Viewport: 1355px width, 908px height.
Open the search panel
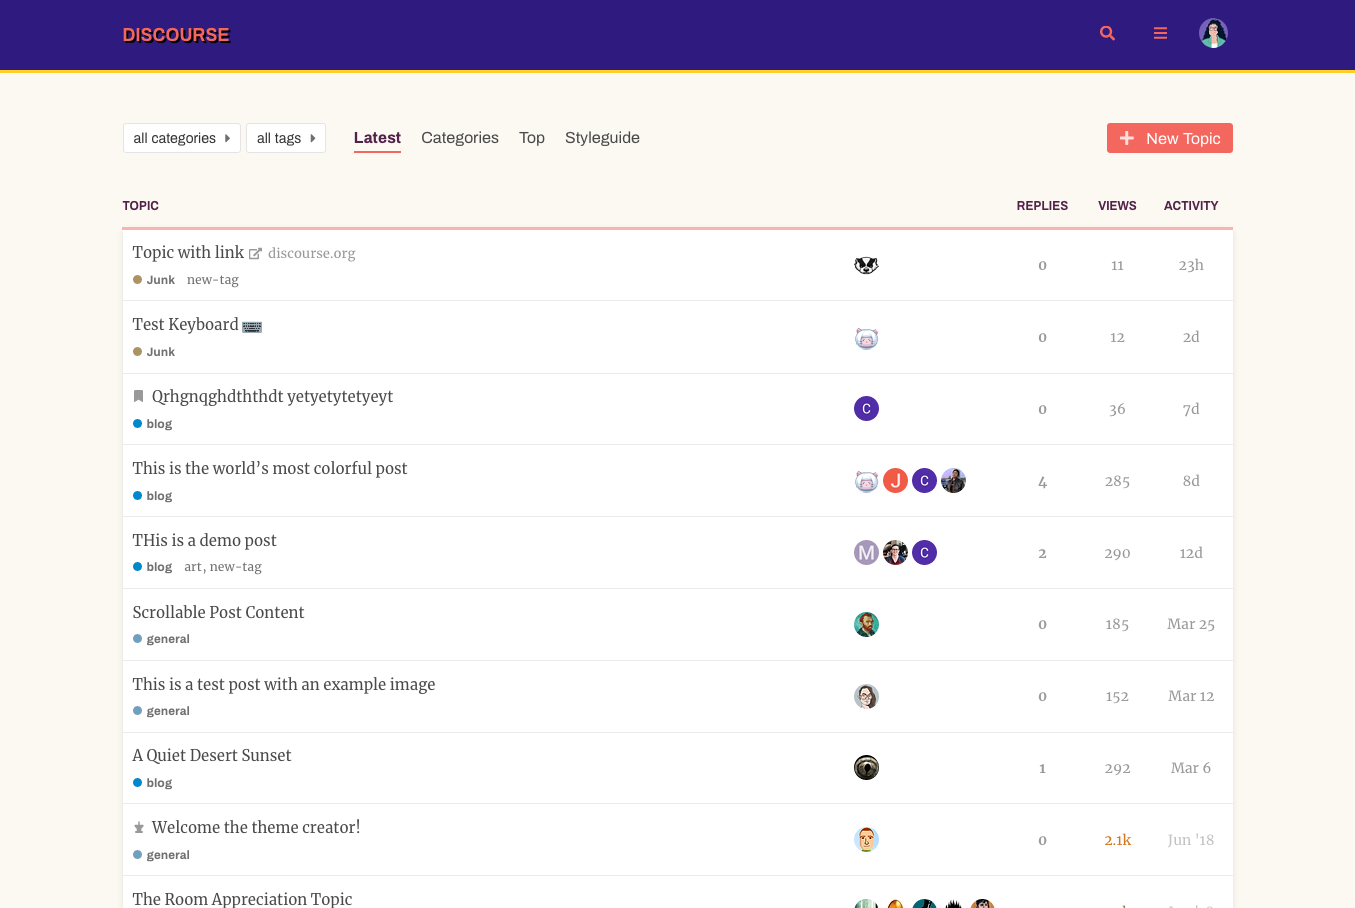pos(1107,33)
